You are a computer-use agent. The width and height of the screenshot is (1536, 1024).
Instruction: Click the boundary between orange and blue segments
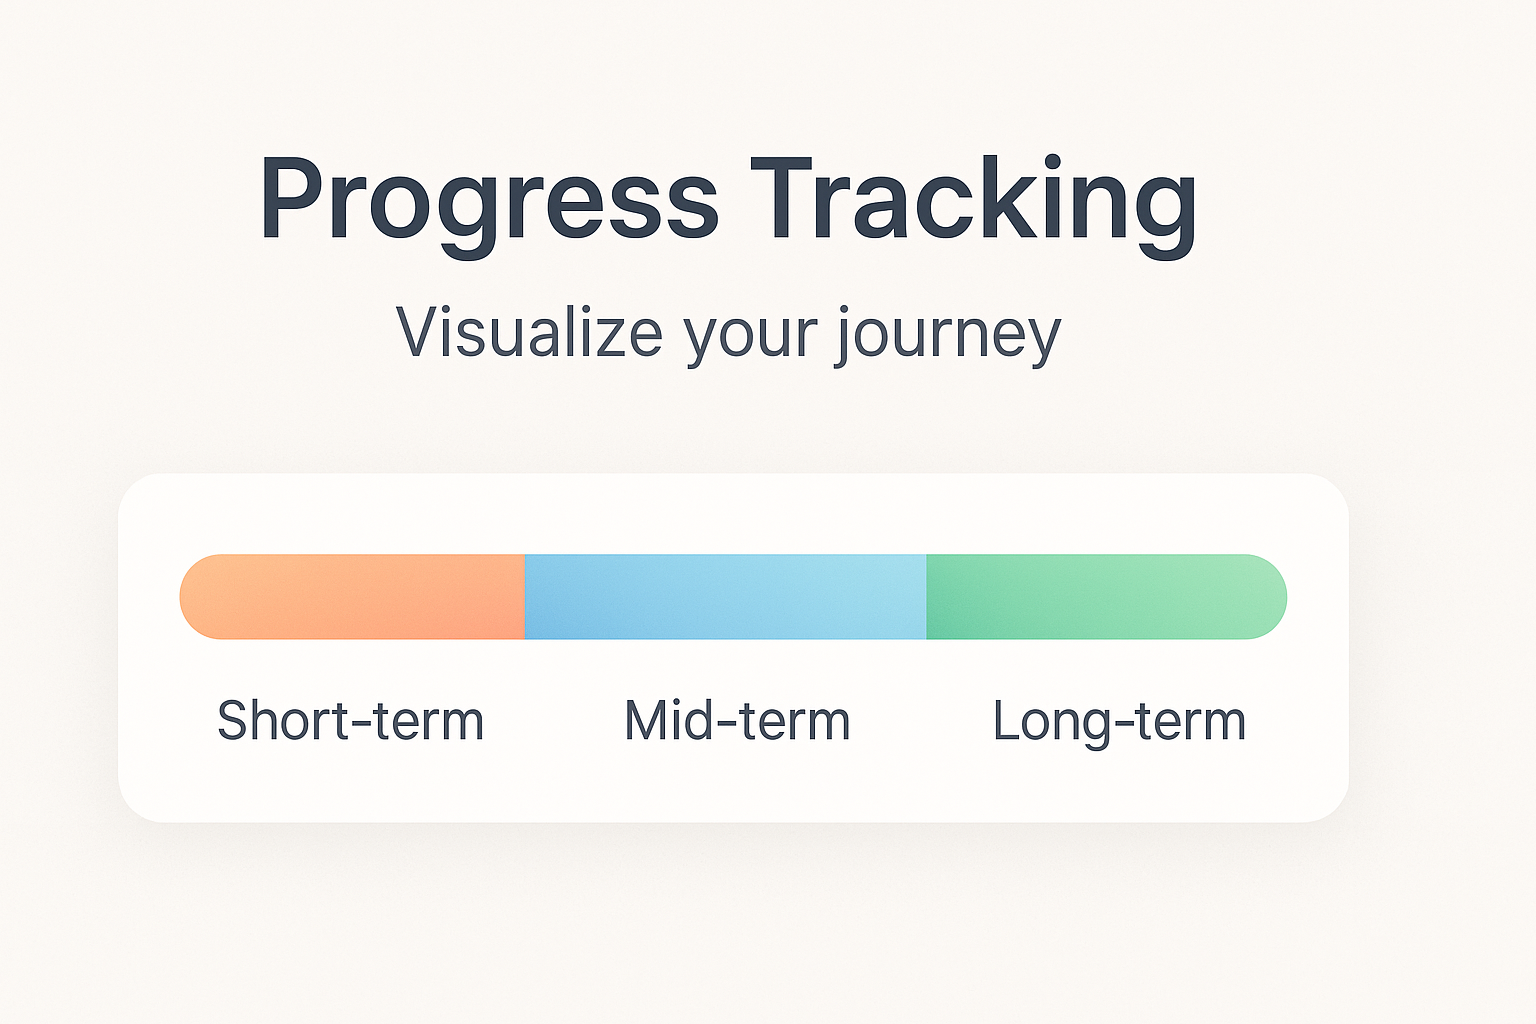coord(525,597)
